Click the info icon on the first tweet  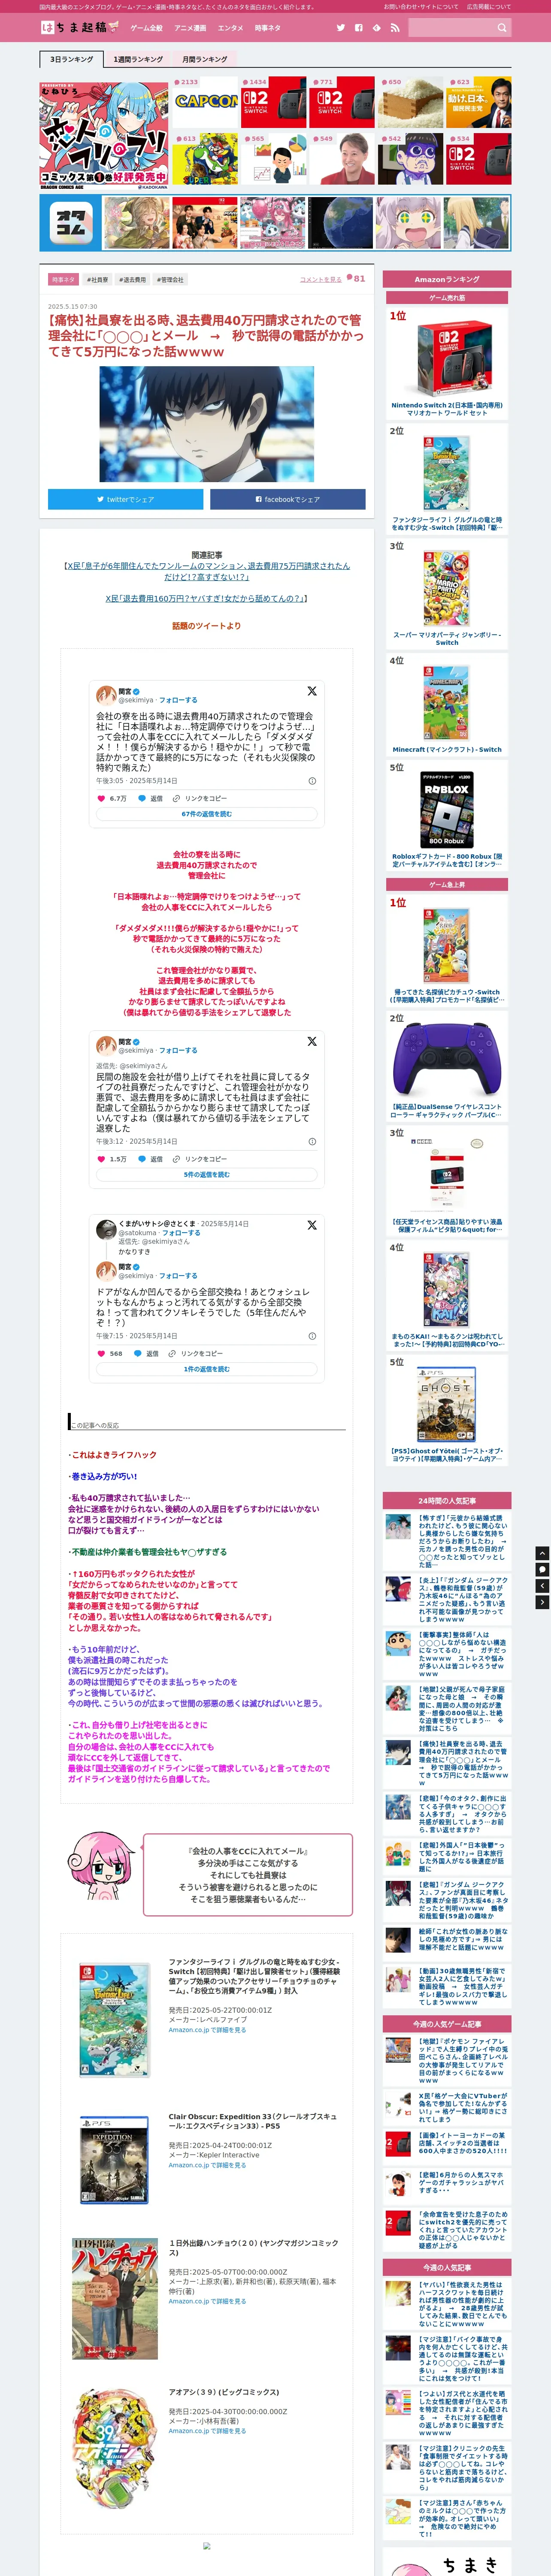(312, 781)
